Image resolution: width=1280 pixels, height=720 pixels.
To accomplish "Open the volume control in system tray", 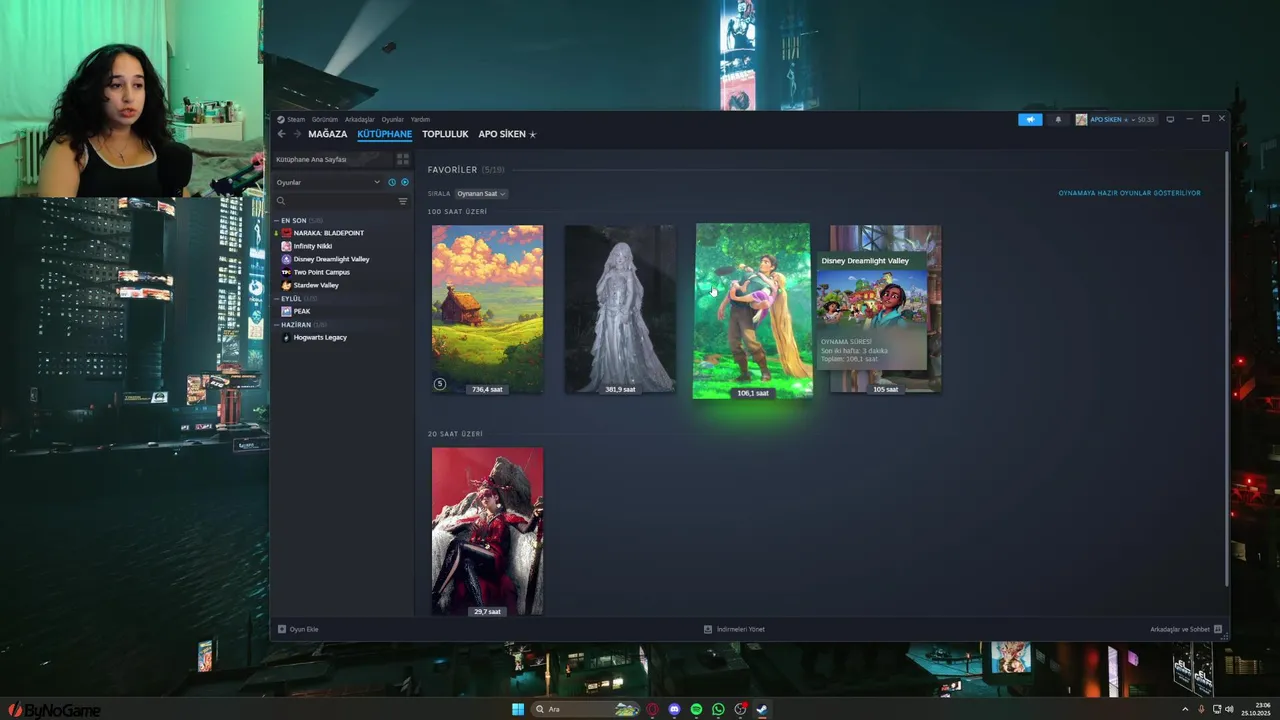I will pyautogui.click(x=1229, y=709).
